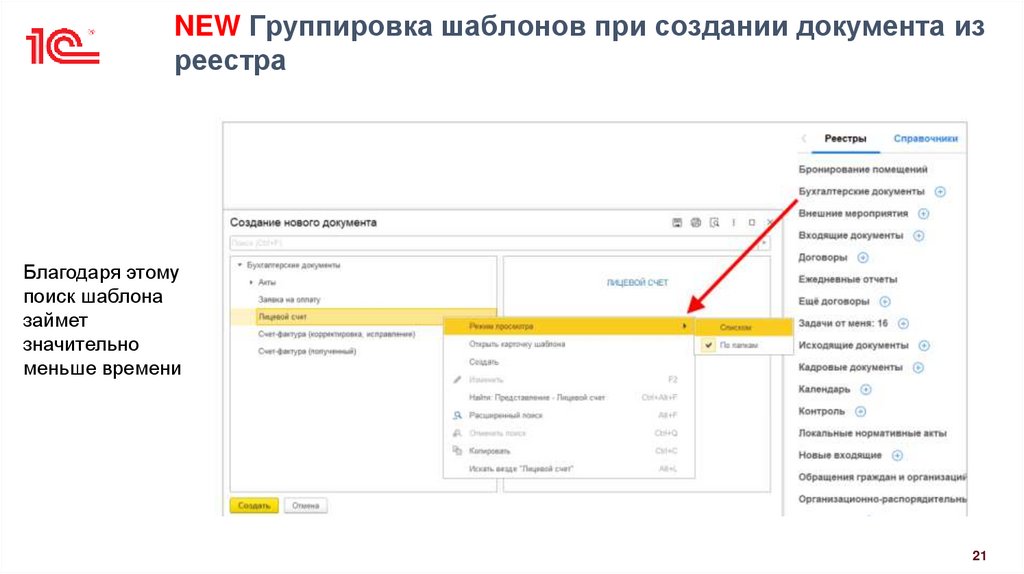Click the 1C logo

62,46
